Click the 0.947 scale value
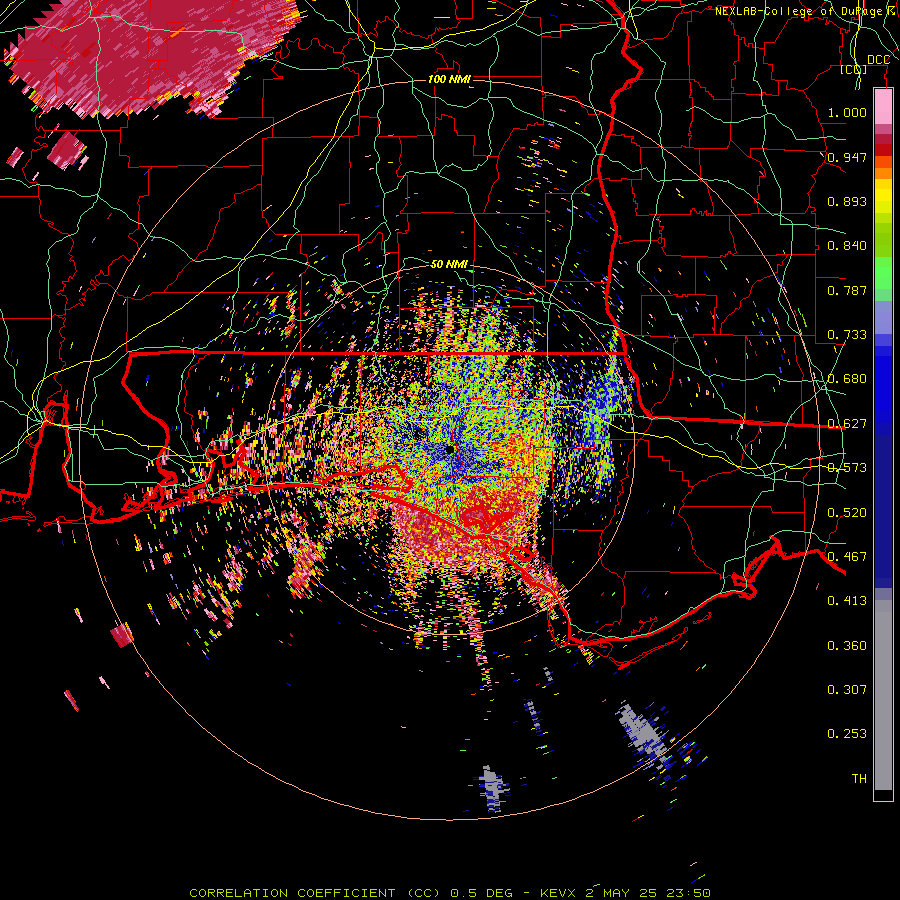 pyautogui.click(x=847, y=157)
